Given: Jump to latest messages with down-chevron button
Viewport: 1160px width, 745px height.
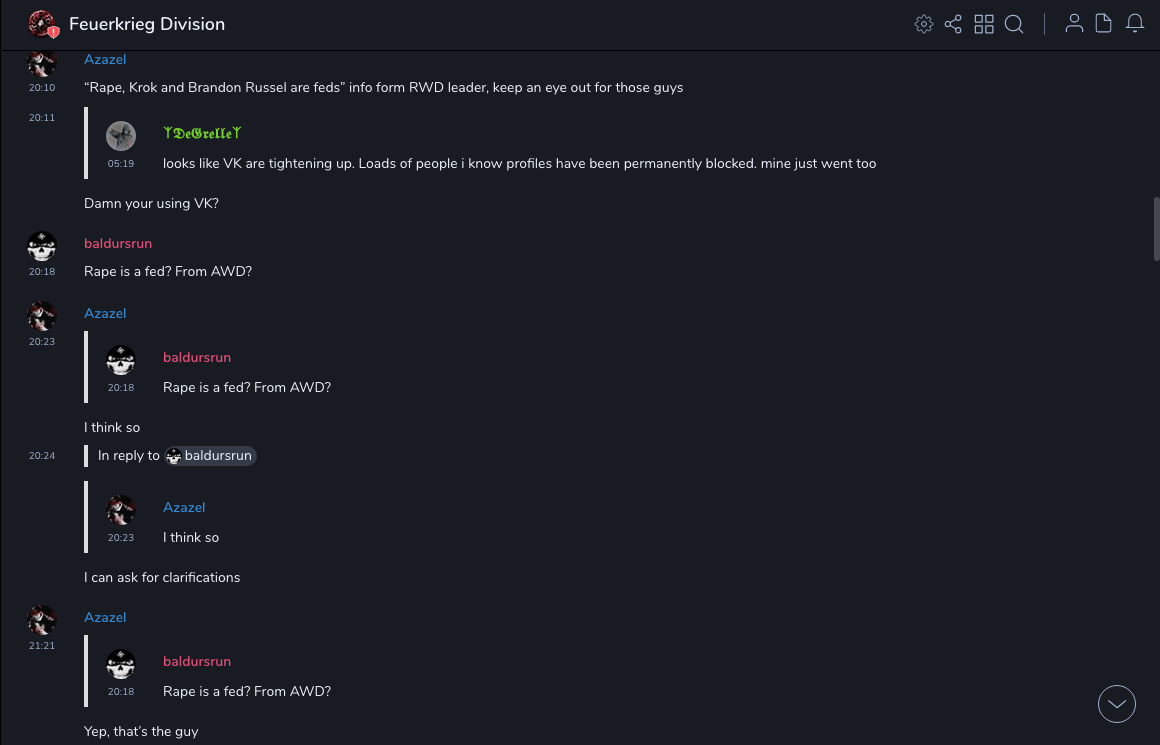Looking at the screenshot, I should point(1117,704).
